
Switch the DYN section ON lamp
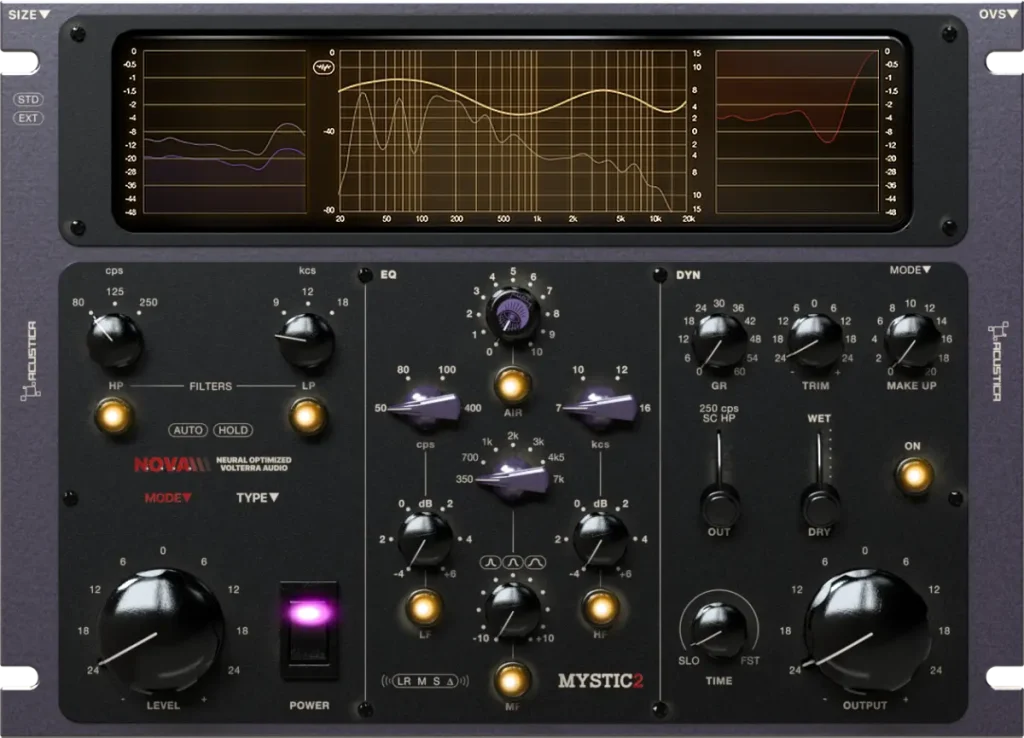coord(914,475)
